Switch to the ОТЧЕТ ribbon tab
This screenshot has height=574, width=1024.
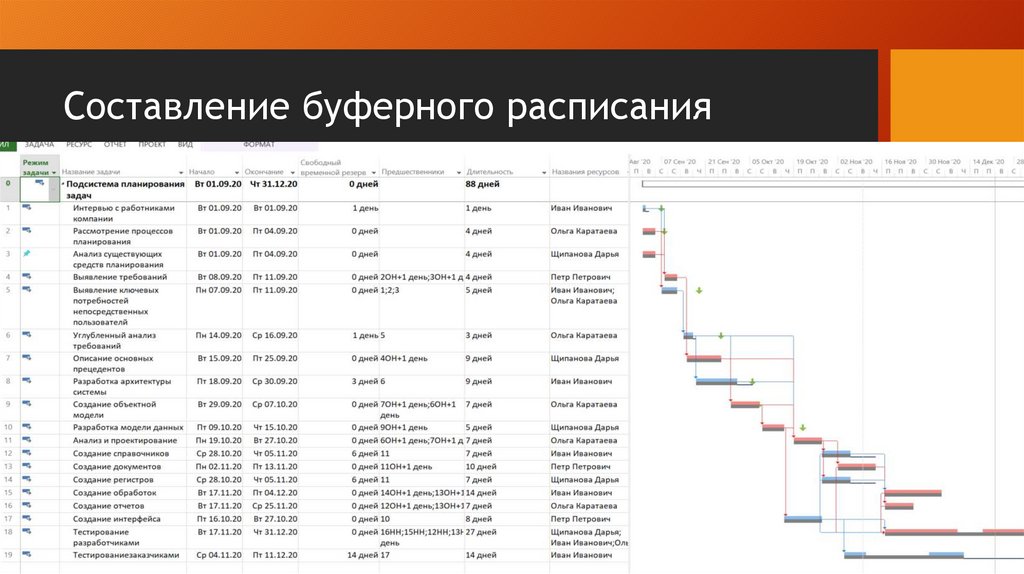pos(115,144)
